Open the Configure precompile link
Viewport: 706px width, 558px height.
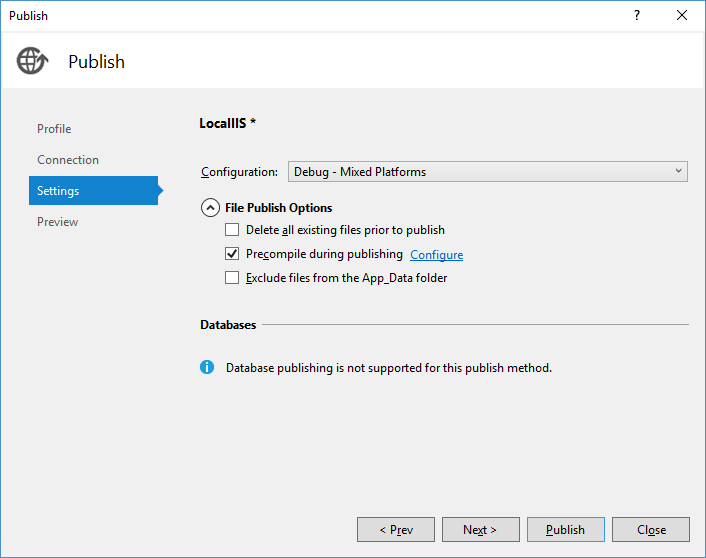436,255
